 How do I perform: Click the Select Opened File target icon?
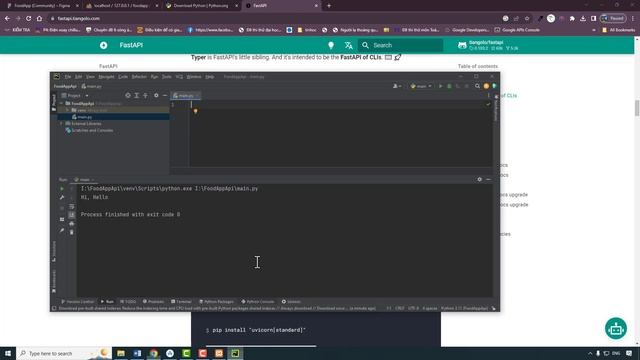pos(128,96)
